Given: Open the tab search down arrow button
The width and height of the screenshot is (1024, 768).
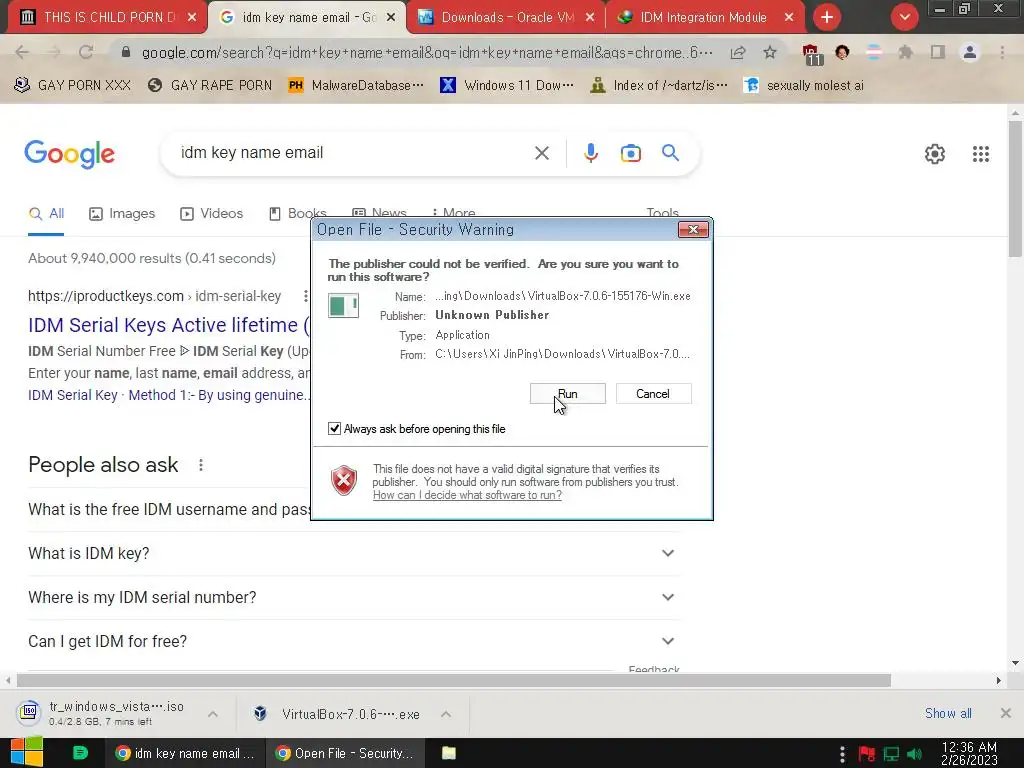Looking at the screenshot, I should (x=904, y=17).
